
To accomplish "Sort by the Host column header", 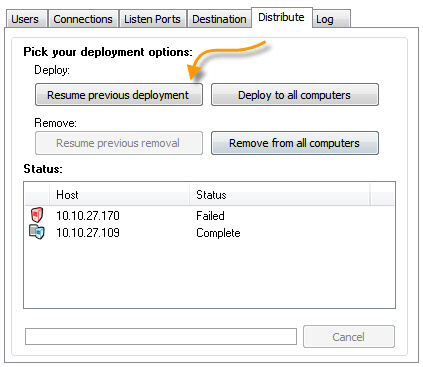I will tap(119, 195).
